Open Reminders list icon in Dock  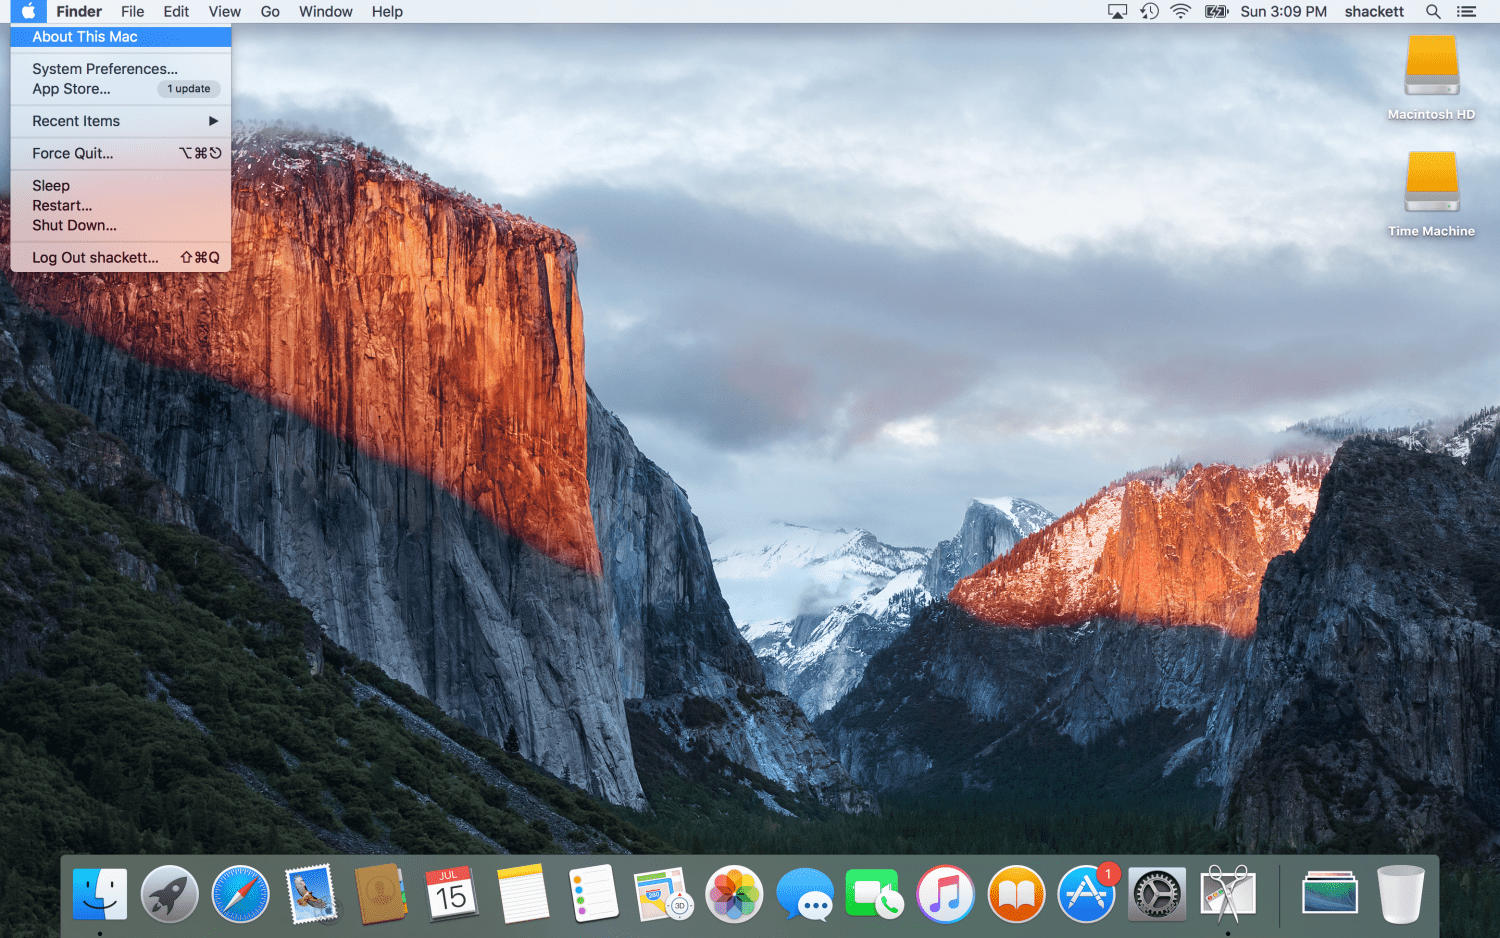tap(593, 894)
